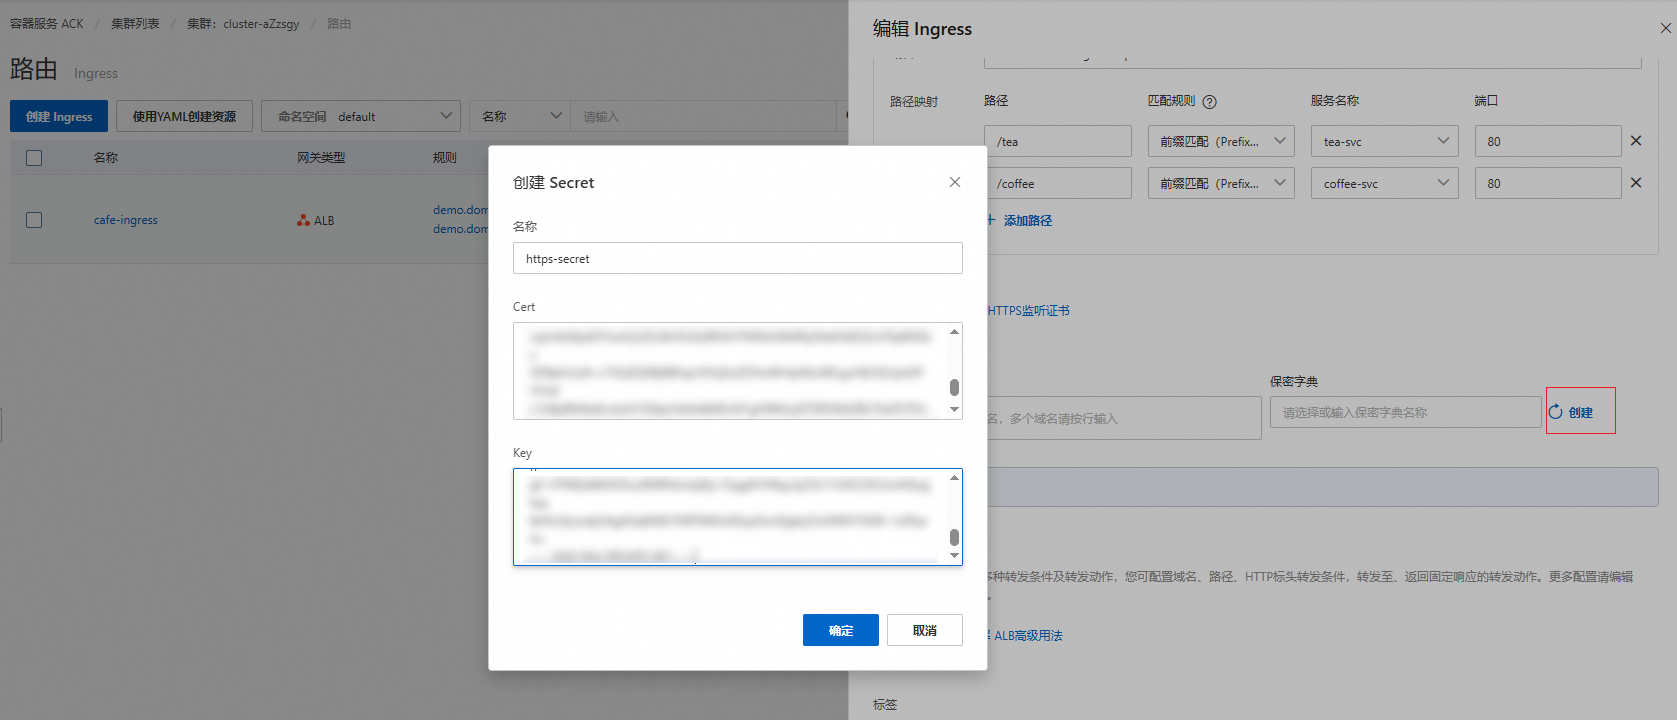Viewport: 1677px width, 720px height.
Task: Focus the /tea path input
Action: tap(1058, 141)
